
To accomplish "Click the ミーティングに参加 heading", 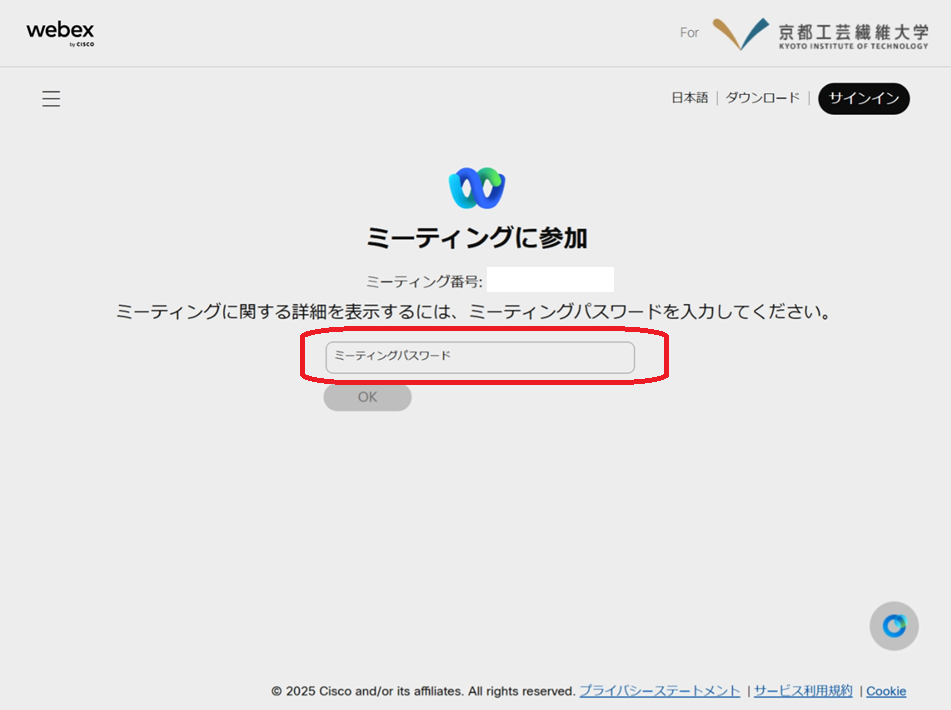I will click(x=477, y=238).
